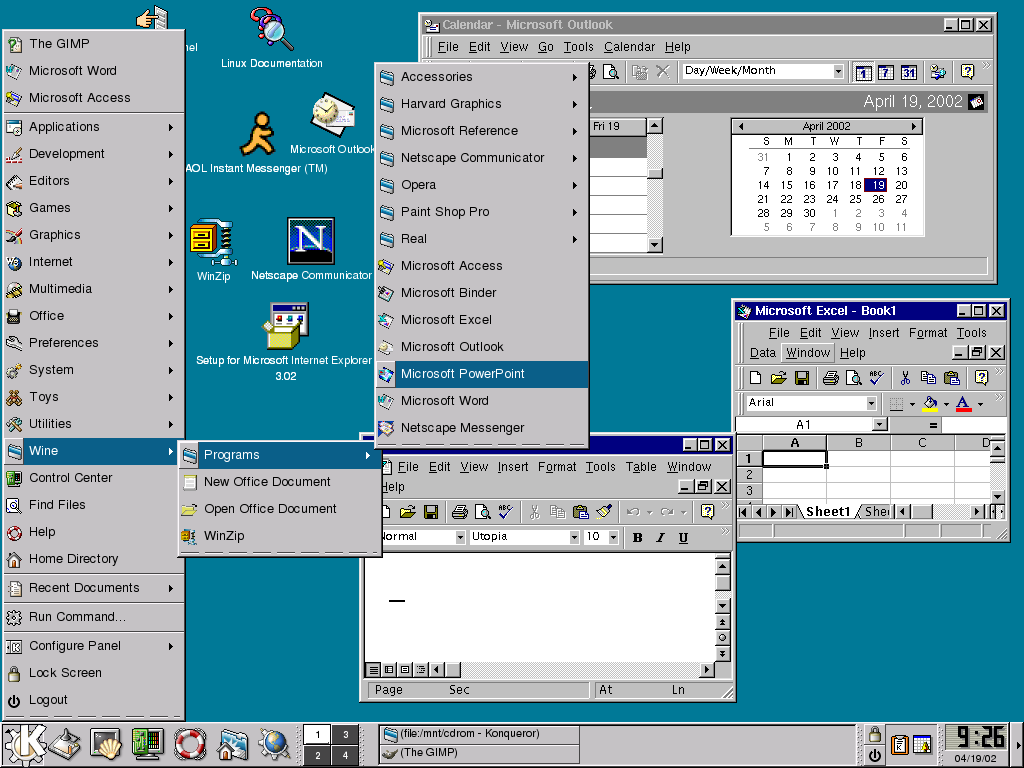
Task: Switch Outlook to Month view with the 31 icon
Action: point(908,72)
